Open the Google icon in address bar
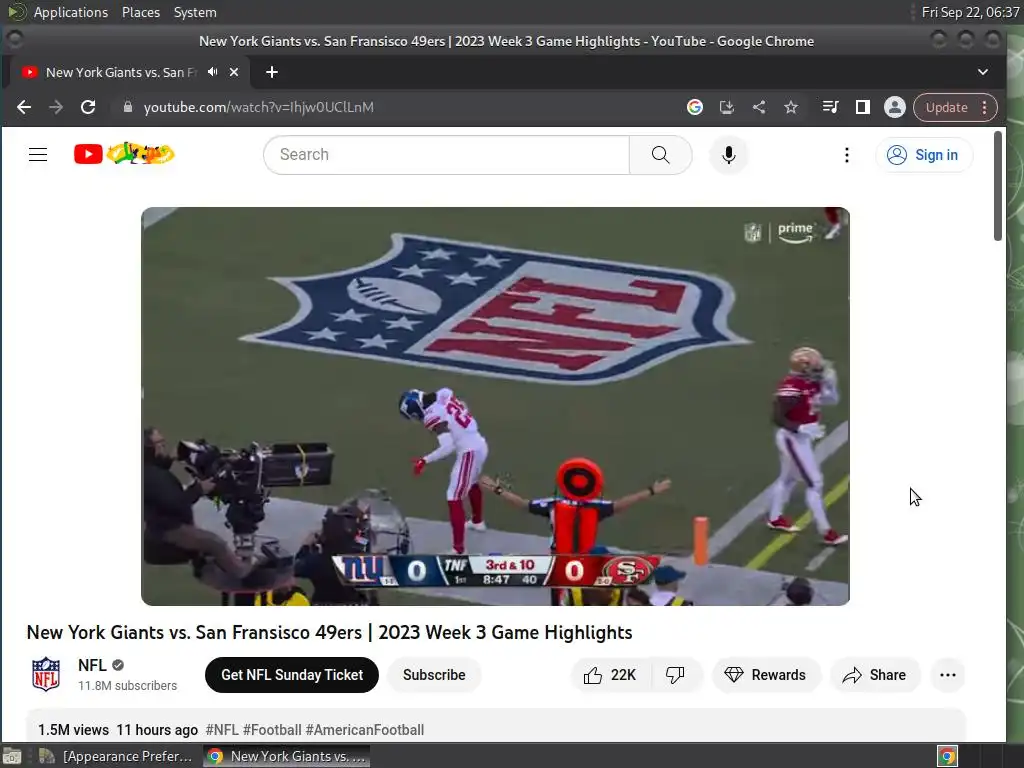The height and width of the screenshot is (768, 1024). pos(695,107)
